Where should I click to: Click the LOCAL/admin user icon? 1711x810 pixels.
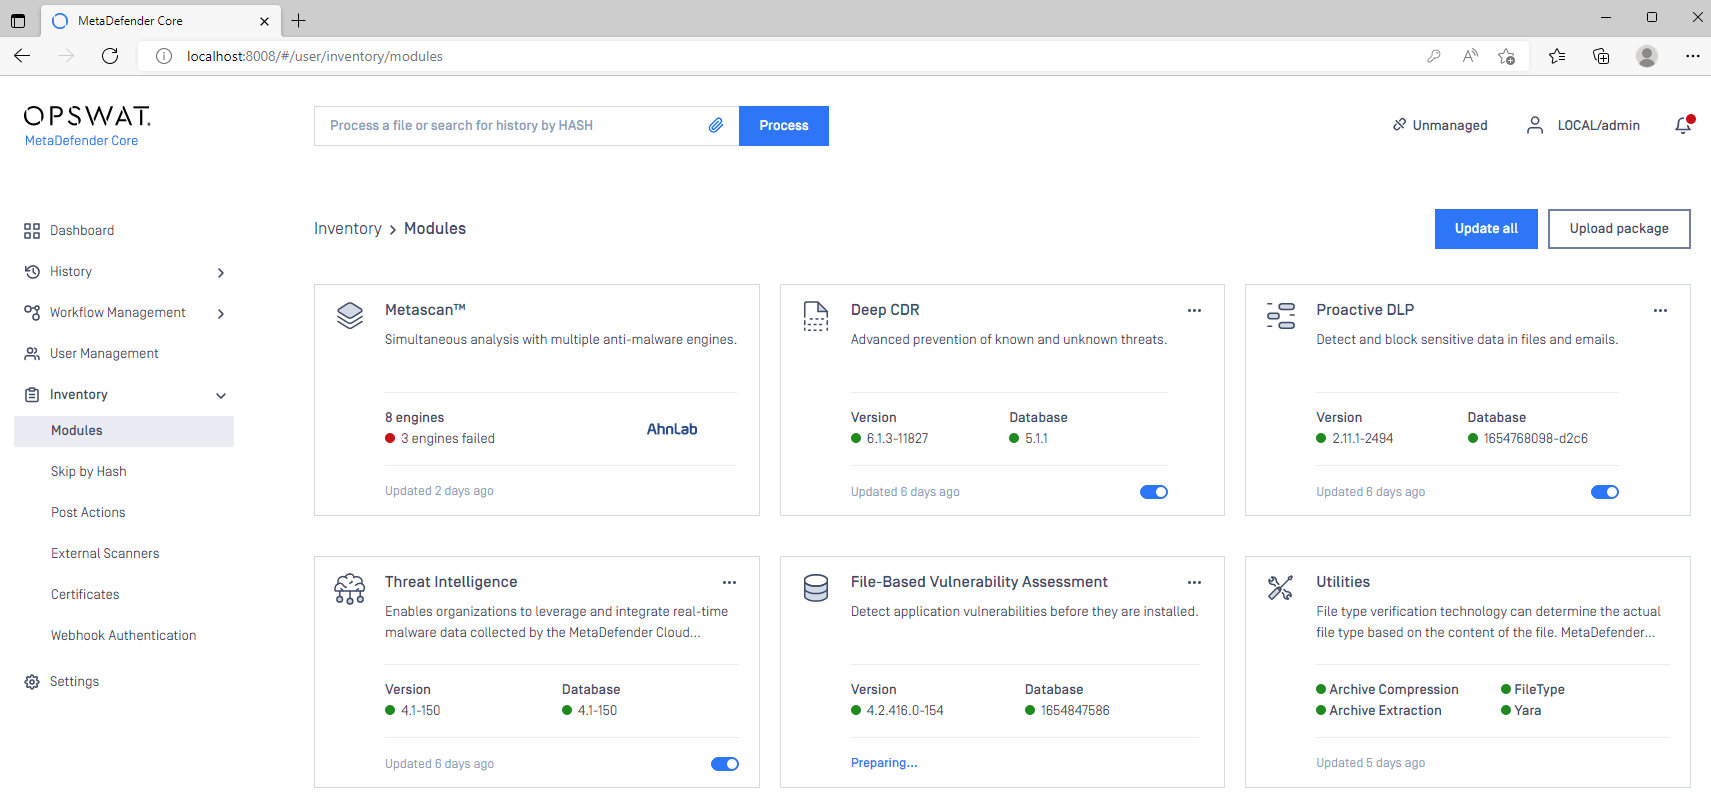pos(1535,125)
